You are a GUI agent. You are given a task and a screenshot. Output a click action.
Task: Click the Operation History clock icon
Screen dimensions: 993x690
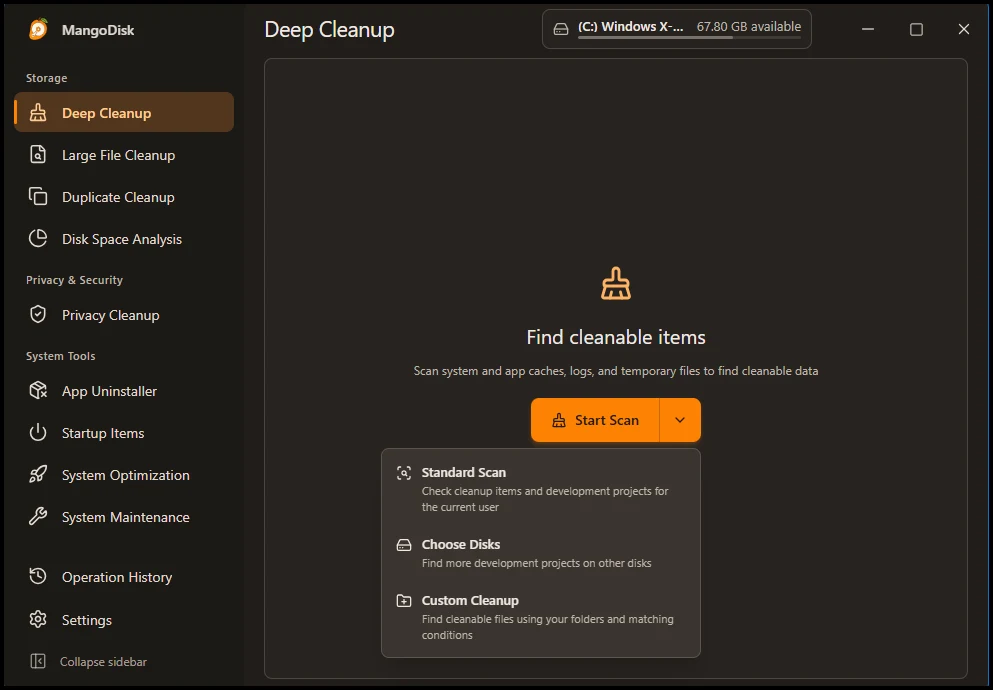38,576
